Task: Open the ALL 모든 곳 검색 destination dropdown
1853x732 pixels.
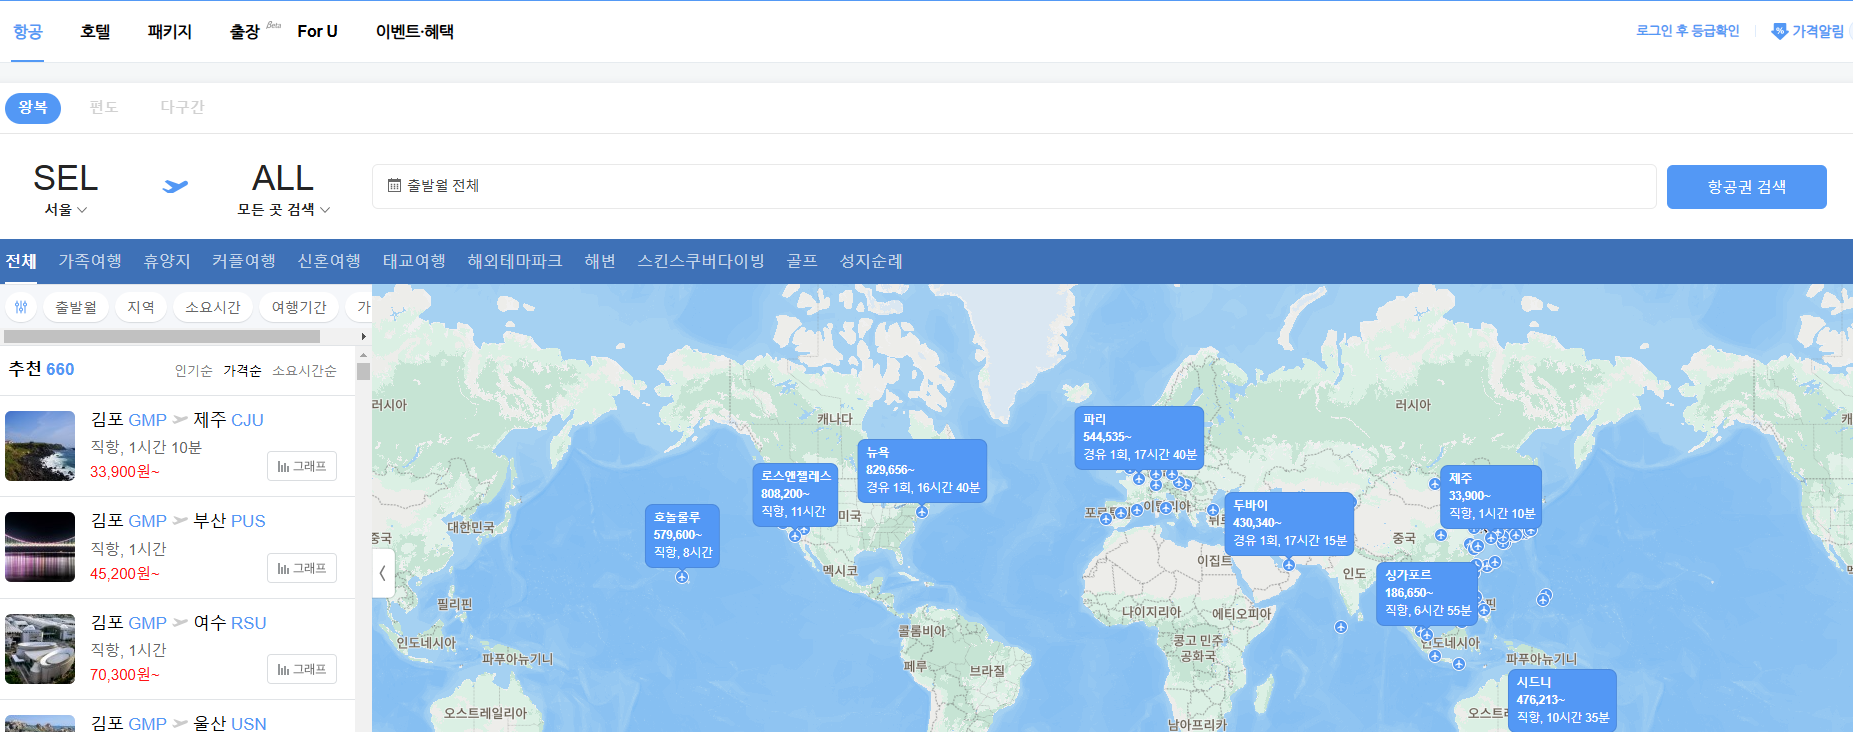Action: (x=283, y=189)
